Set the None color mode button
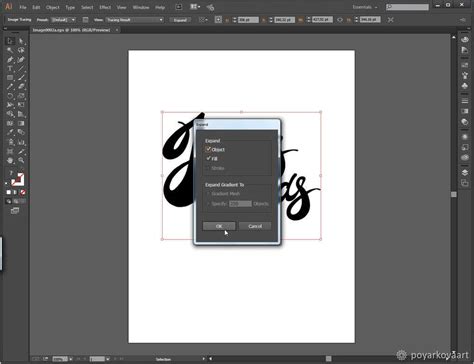This screenshot has height=364, width=474. (23, 192)
